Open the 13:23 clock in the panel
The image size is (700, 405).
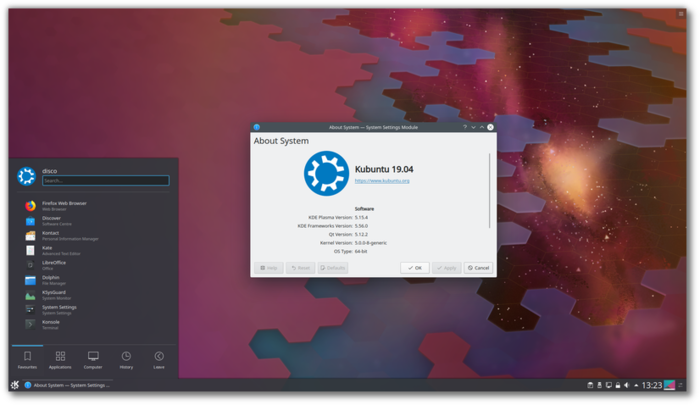[652, 385]
